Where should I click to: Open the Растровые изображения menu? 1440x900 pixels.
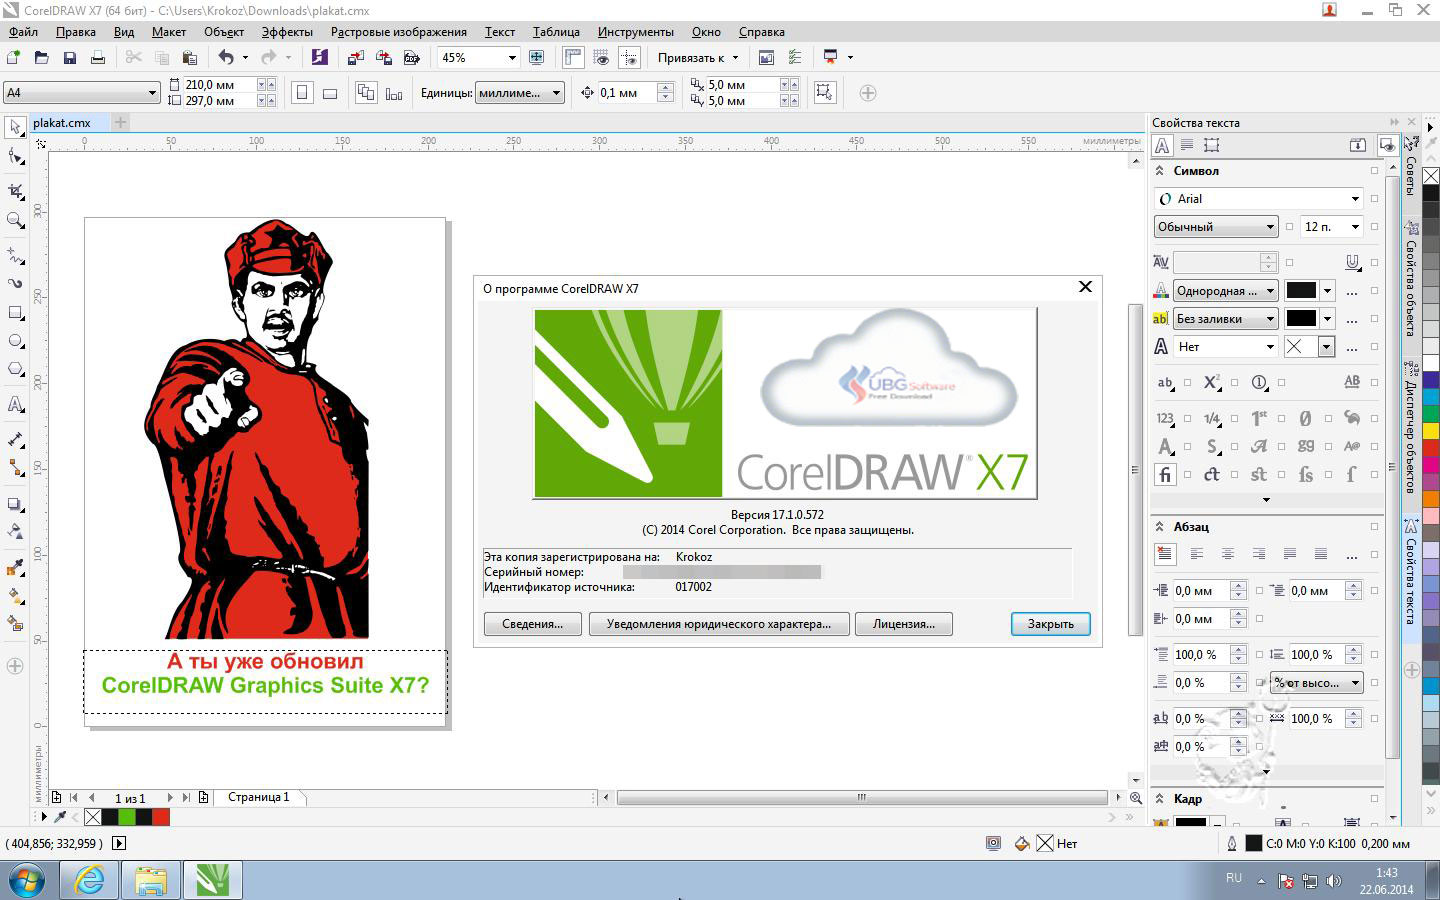click(399, 32)
